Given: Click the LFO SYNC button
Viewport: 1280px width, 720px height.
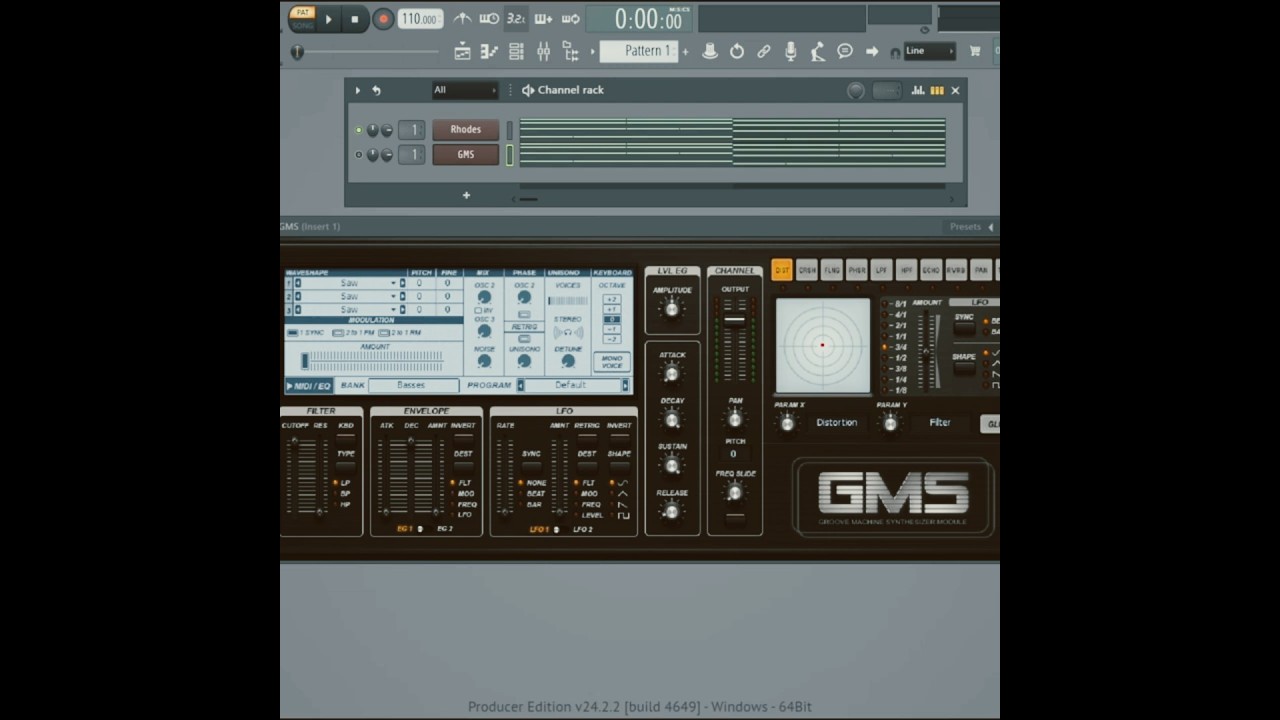Looking at the screenshot, I should [531, 467].
